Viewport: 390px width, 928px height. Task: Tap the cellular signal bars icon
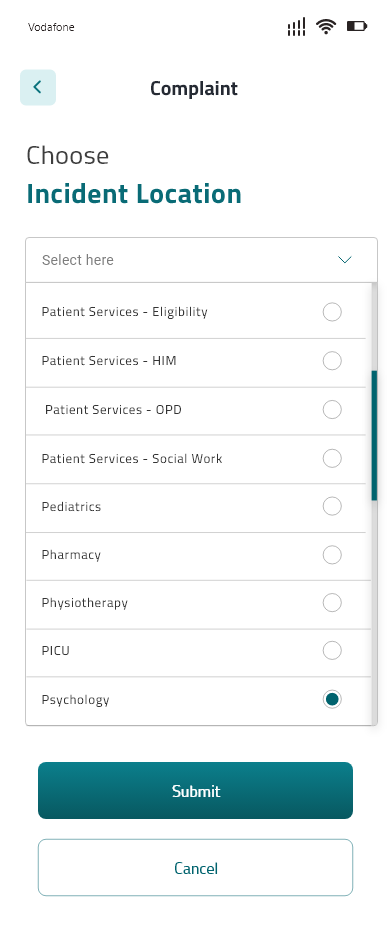pyautogui.click(x=296, y=27)
